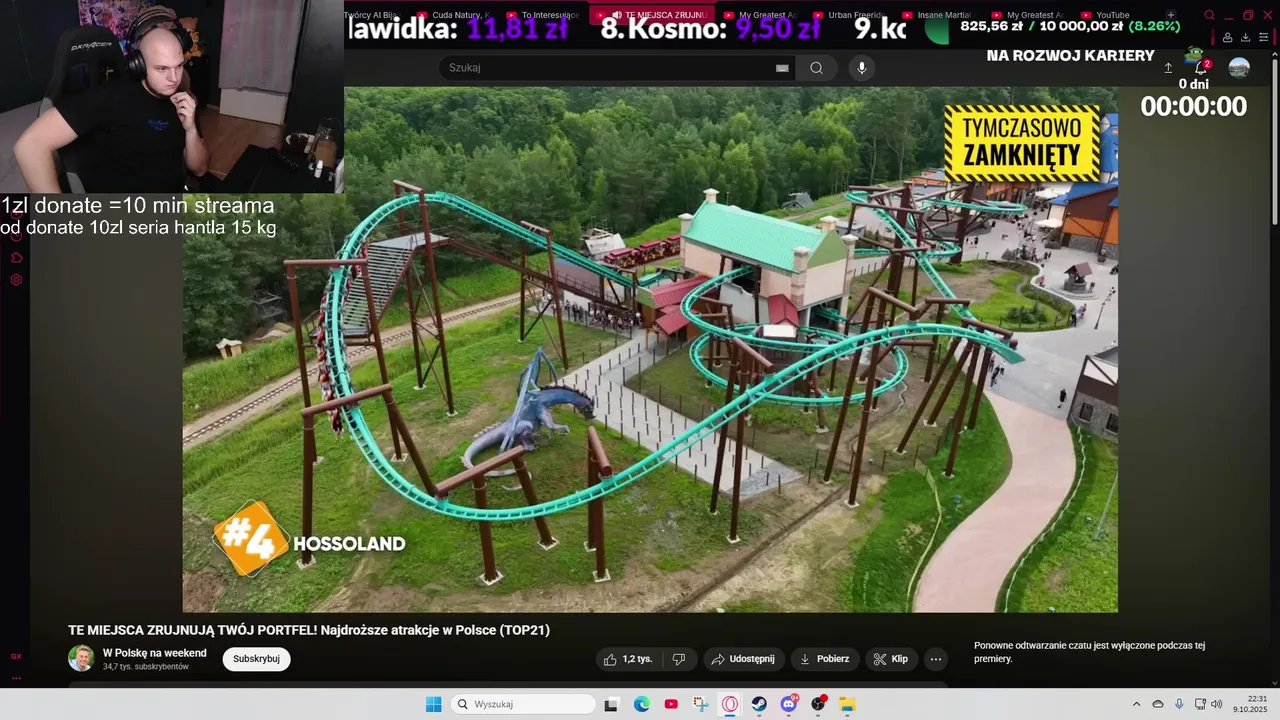This screenshot has width=1280, height=720.
Task: Open YouTube notifications bell
Action: point(1201,68)
